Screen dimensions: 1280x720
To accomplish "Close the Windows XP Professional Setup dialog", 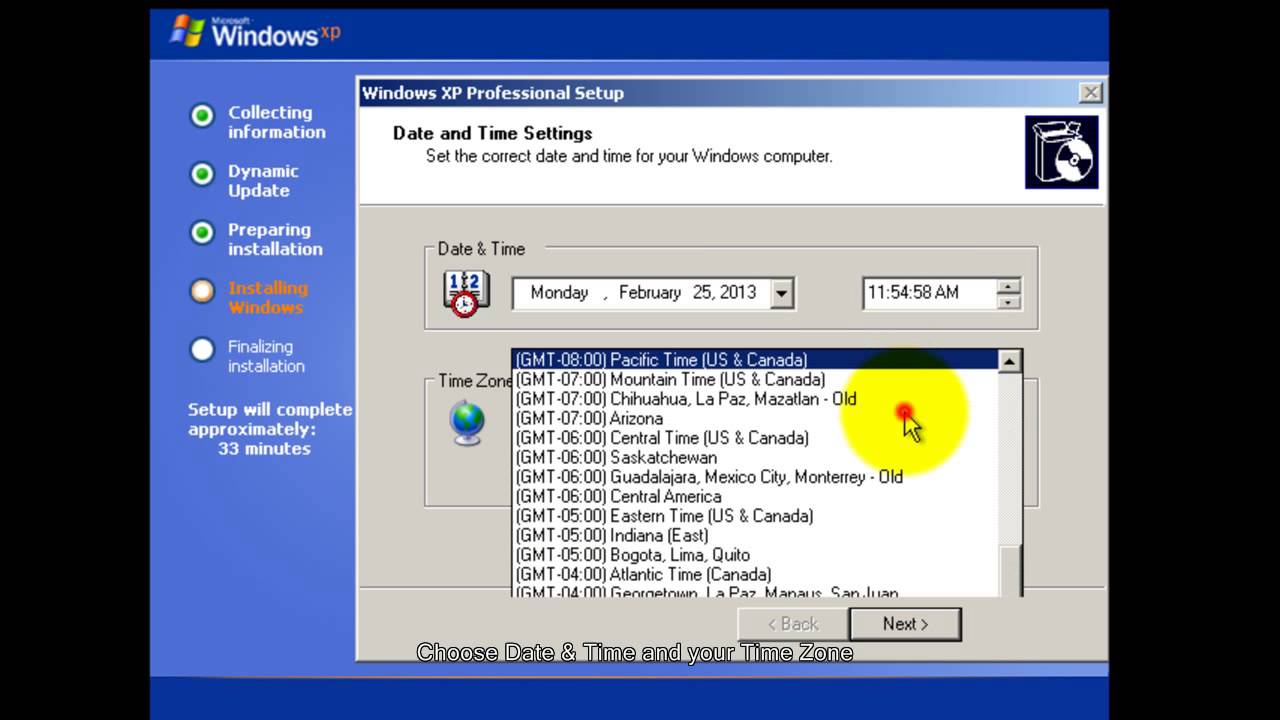I will click(x=1090, y=93).
